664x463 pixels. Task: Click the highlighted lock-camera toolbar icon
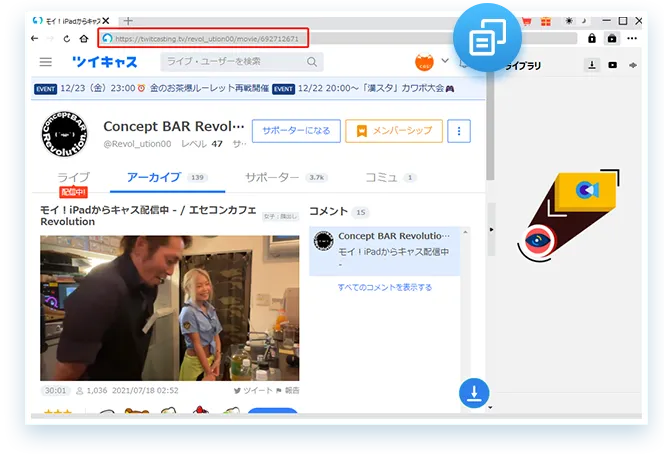point(612,39)
